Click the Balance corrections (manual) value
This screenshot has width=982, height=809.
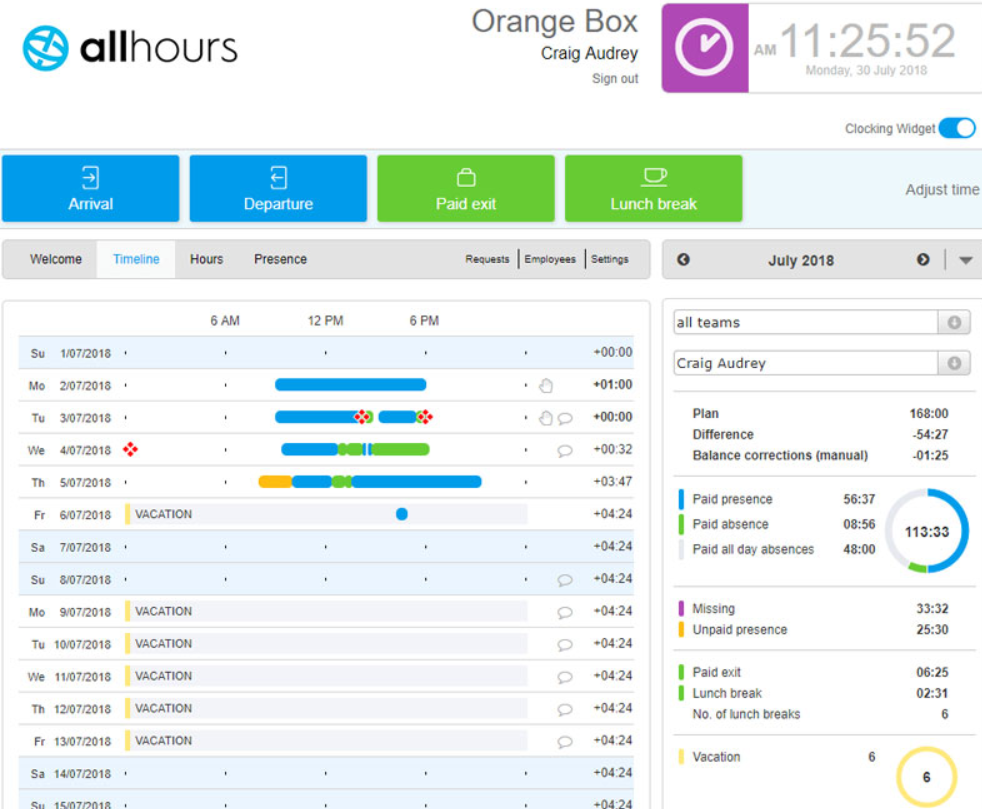click(930, 455)
